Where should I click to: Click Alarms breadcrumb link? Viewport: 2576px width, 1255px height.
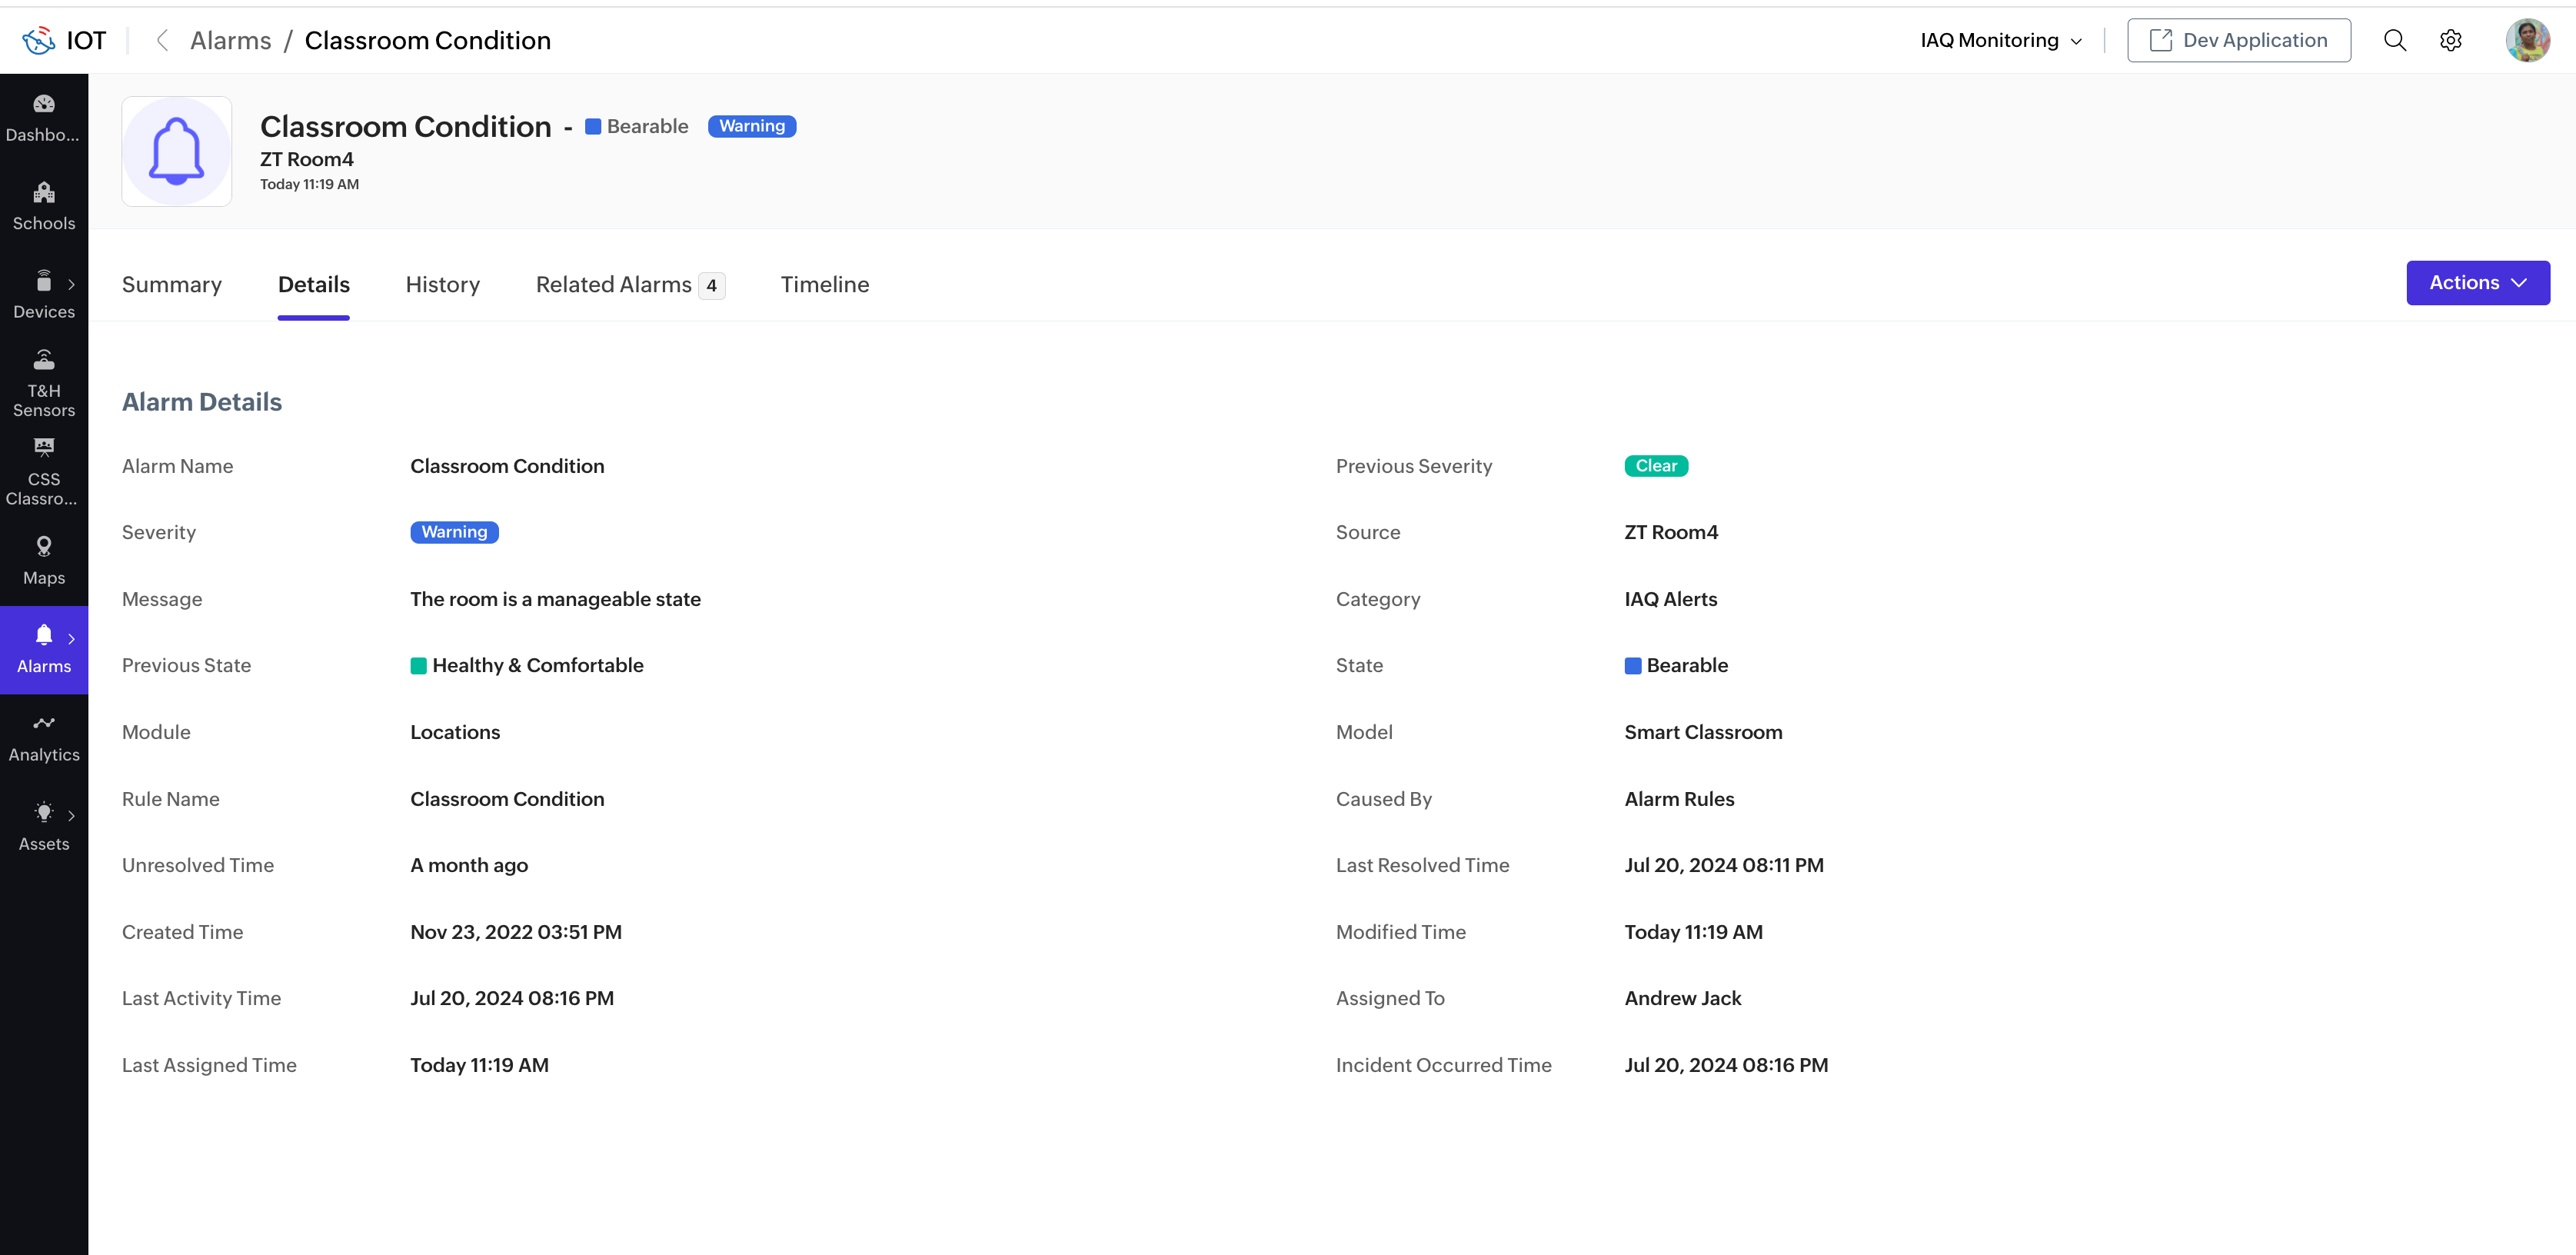tap(230, 40)
